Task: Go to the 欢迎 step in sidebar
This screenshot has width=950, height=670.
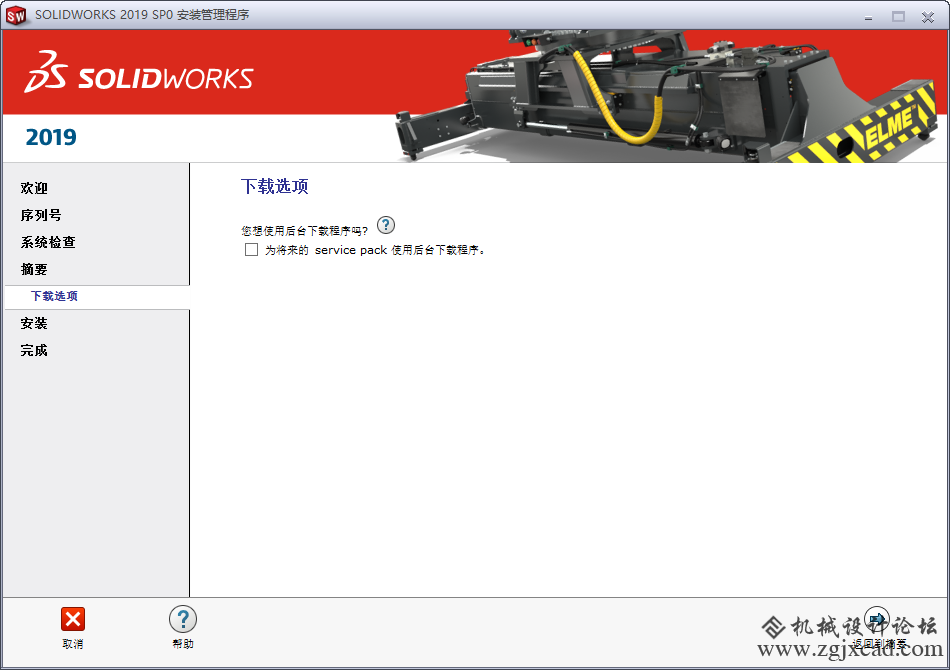Action: coord(34,188)
